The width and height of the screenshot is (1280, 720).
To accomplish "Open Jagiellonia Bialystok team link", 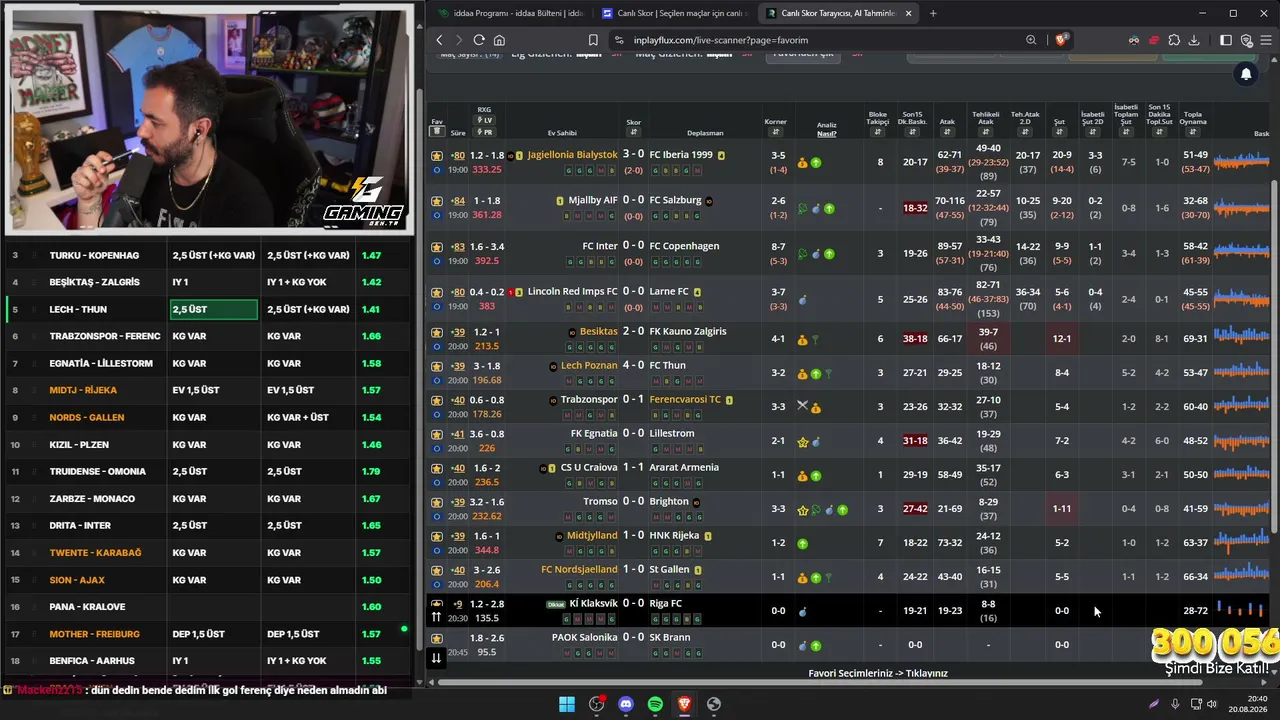I will click(572, 155).
